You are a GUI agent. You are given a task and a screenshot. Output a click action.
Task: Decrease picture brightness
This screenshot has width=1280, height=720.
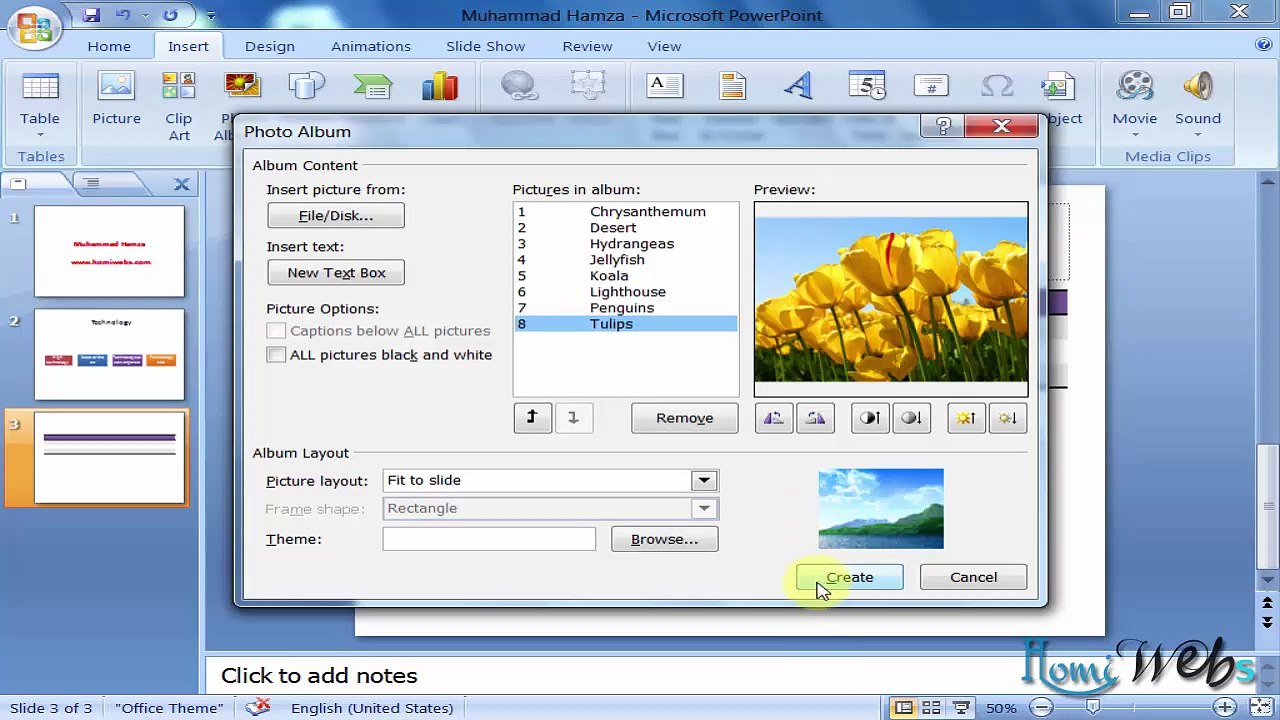[1007, 418]
